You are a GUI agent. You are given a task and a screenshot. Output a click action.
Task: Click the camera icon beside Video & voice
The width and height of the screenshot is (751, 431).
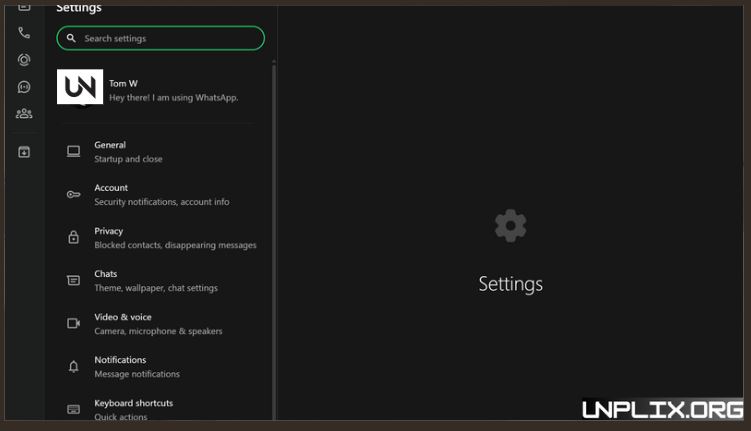click(x=73, y=323)
